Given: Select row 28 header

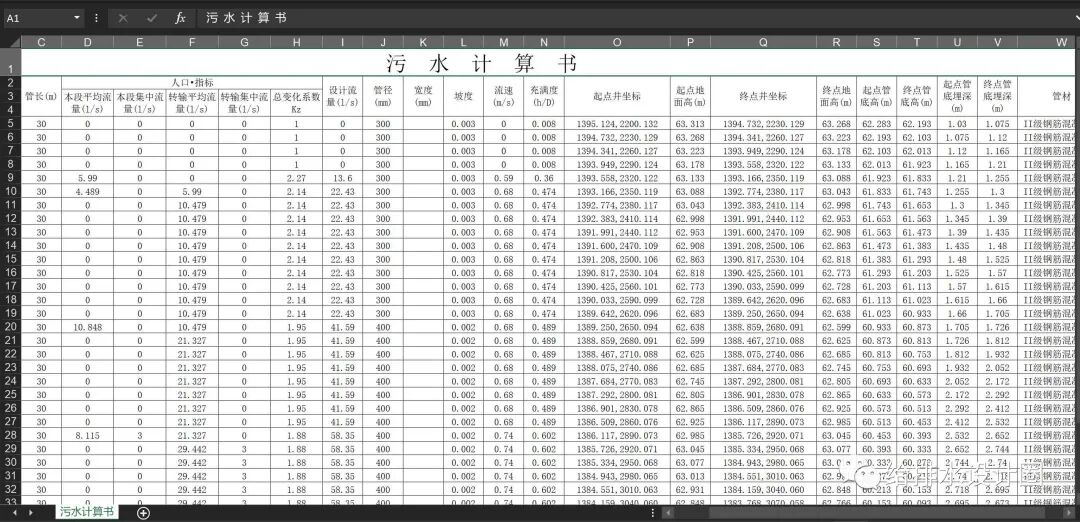Looking at the screenshot, I should [10, 435].
